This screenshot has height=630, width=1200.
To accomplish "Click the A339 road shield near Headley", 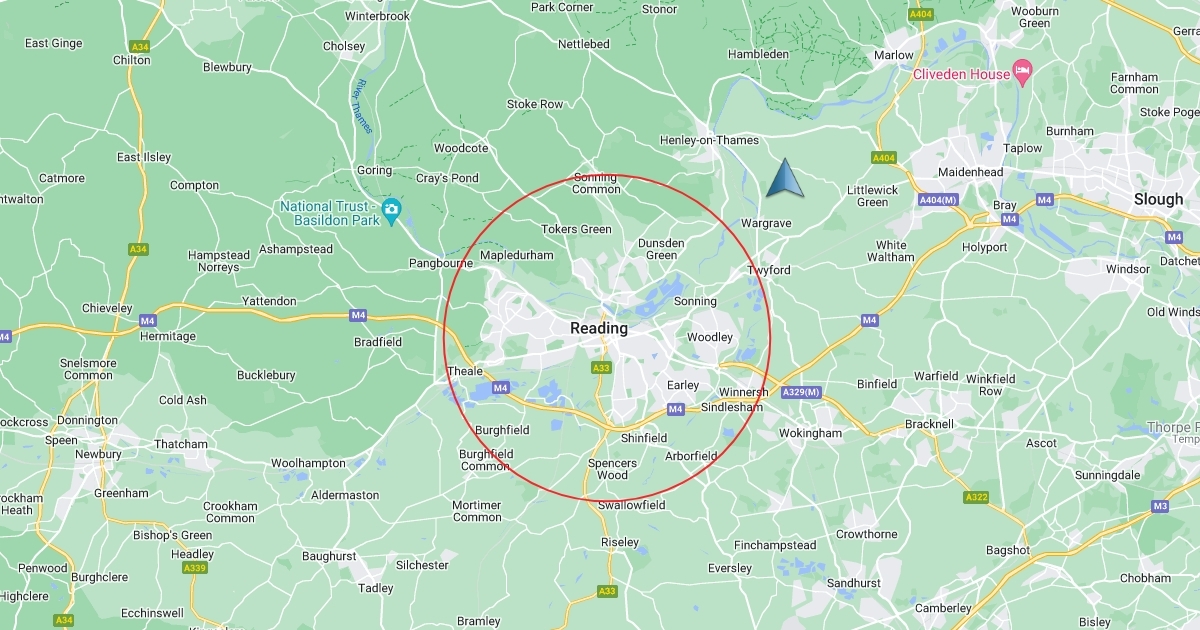I will [x=195, y=568].
